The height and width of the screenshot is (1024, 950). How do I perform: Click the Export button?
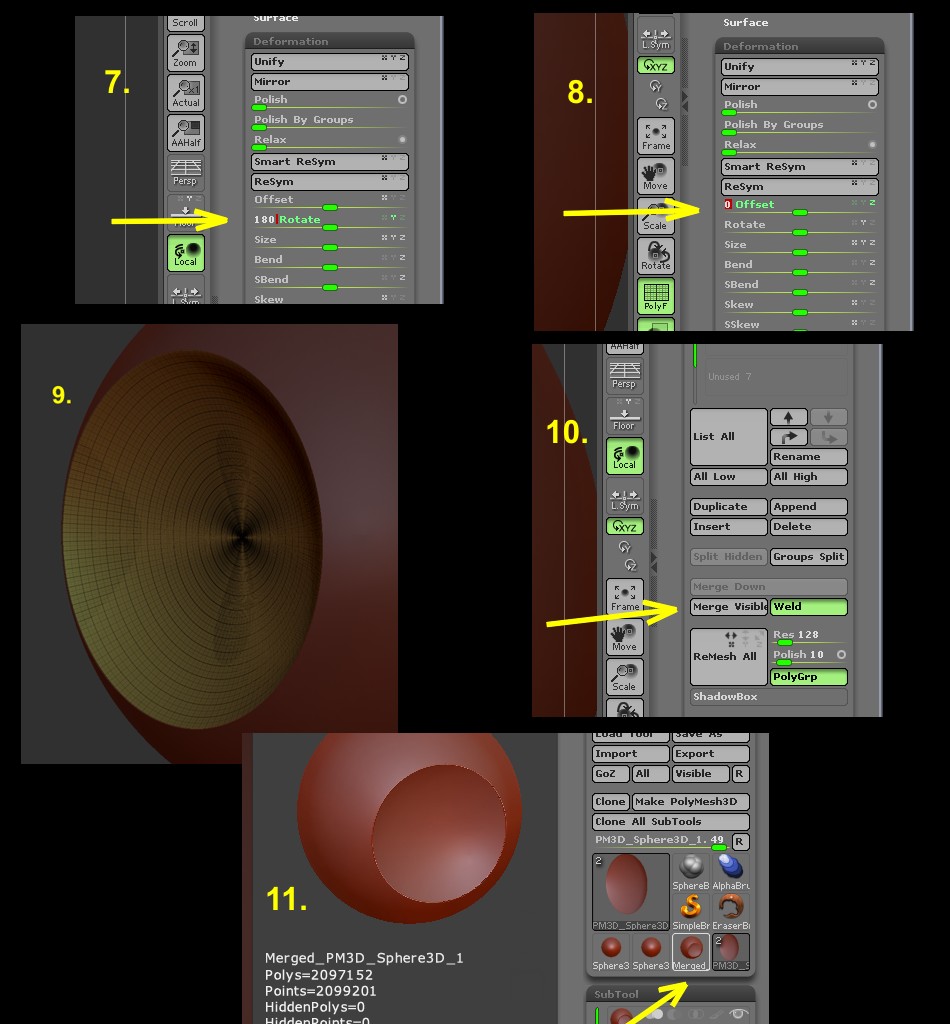tap(711, 754)
